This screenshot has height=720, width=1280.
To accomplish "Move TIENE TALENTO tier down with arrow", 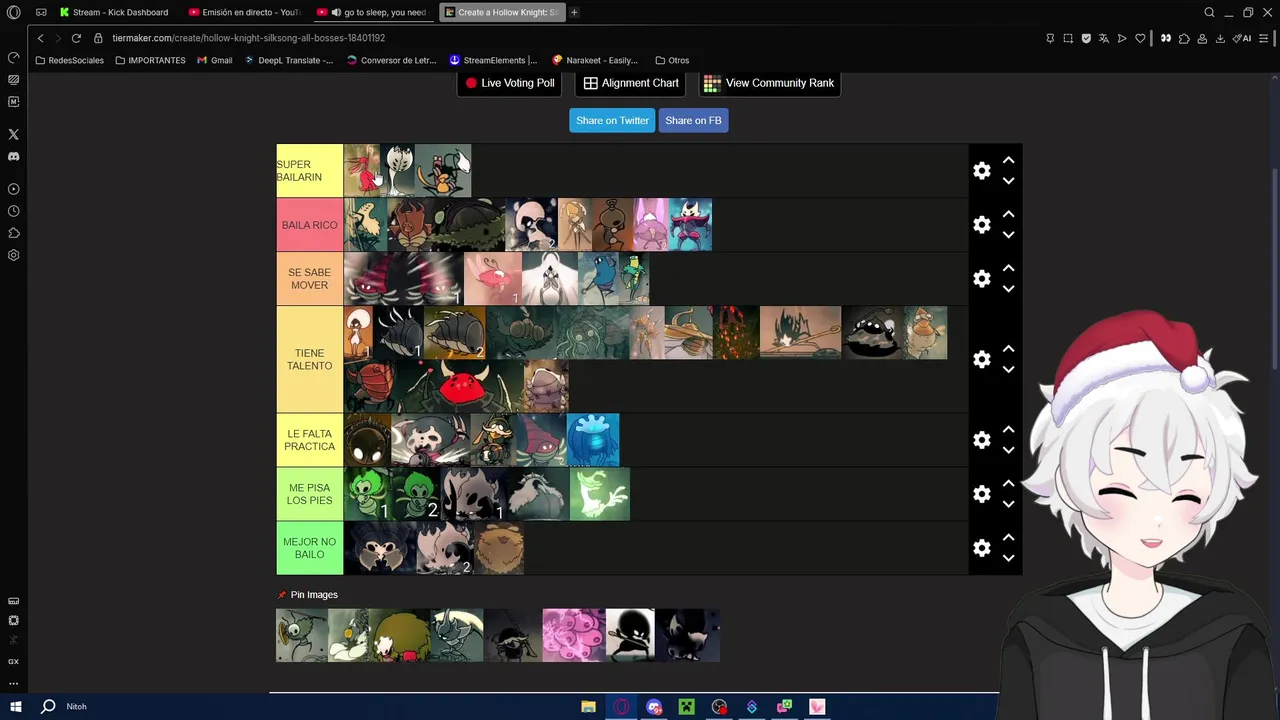I will [x=1008, y=369].
